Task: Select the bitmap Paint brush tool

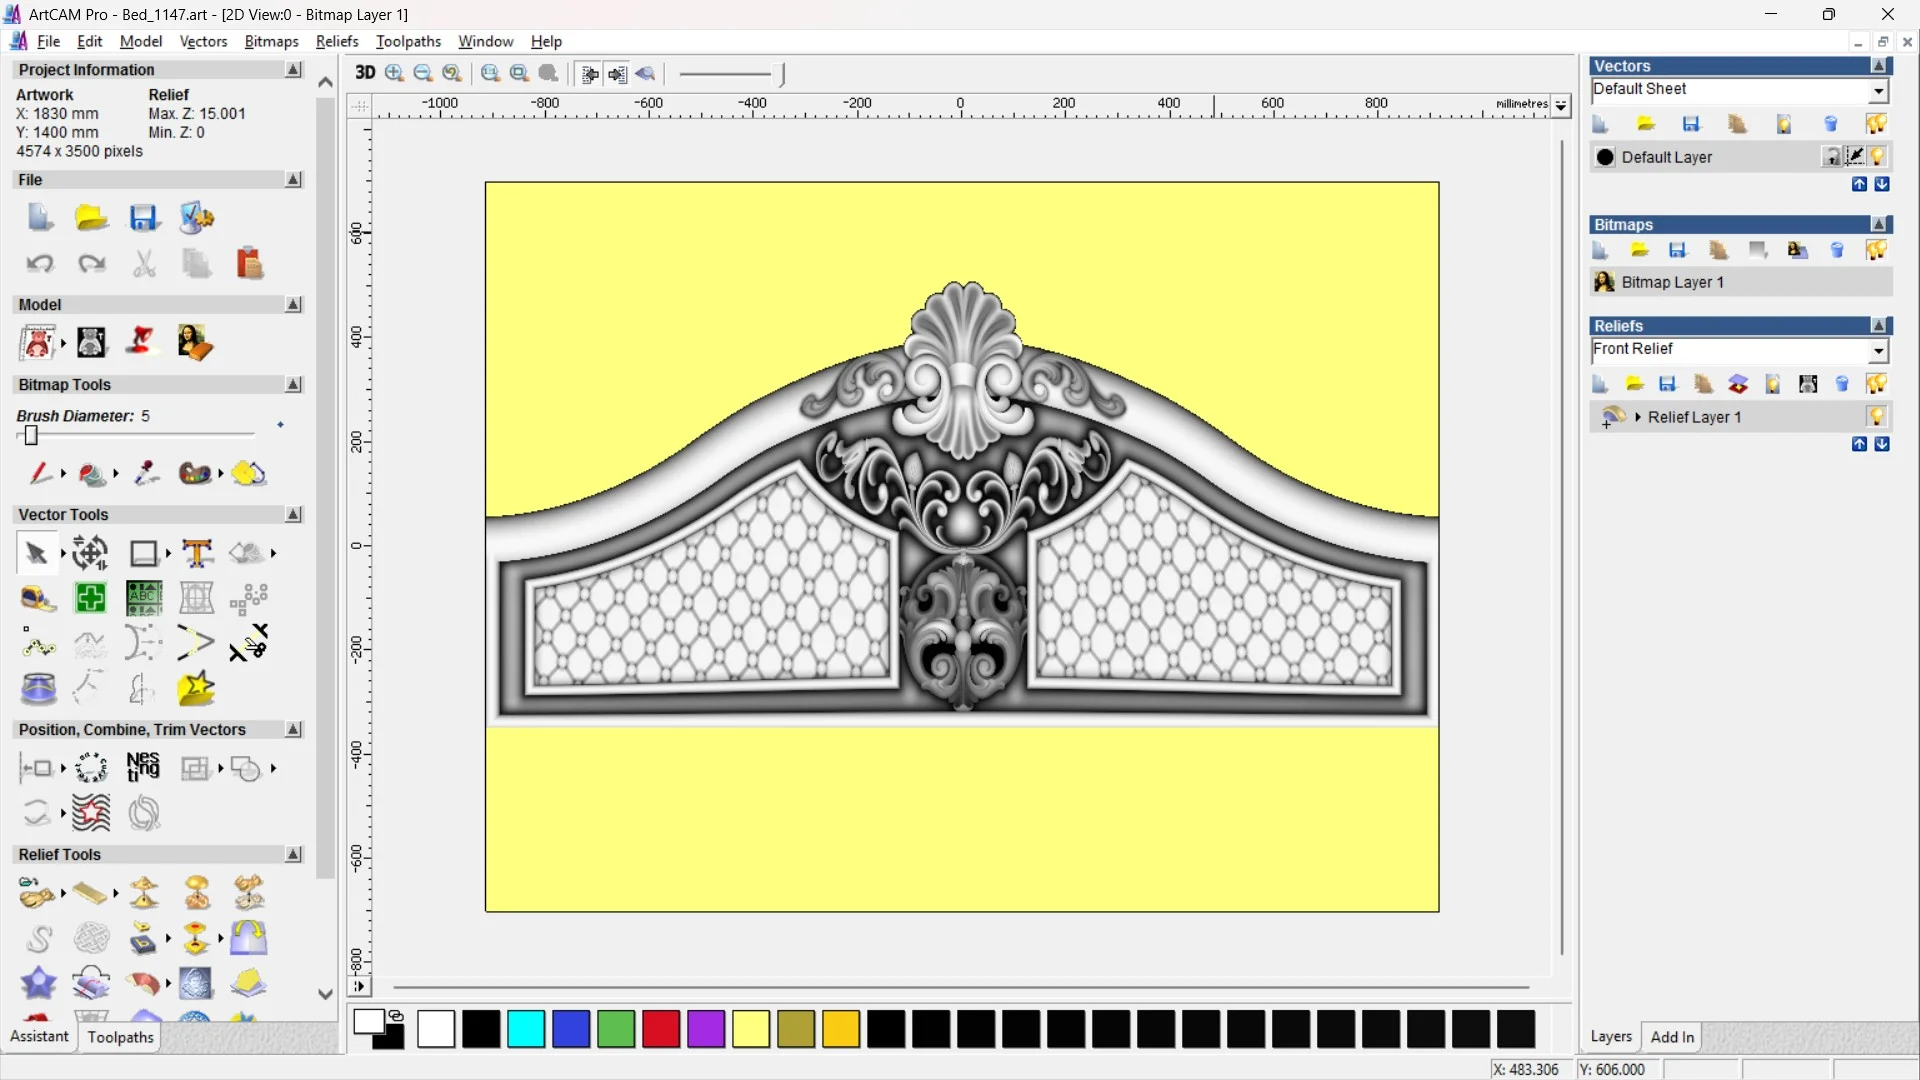Action: coord(40,473)
